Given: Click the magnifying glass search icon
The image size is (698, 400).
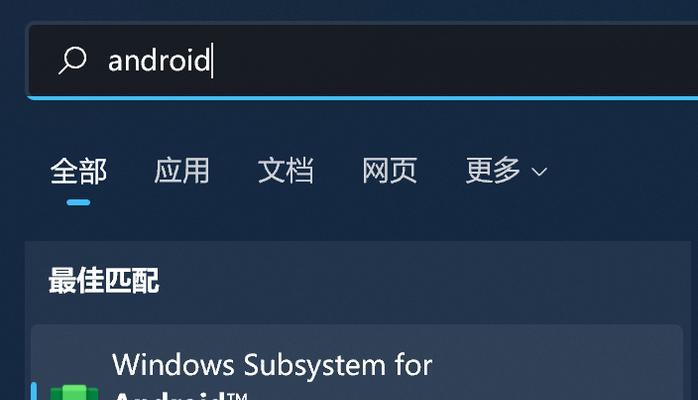Looking at the screenshot, I should click(73, 61).
